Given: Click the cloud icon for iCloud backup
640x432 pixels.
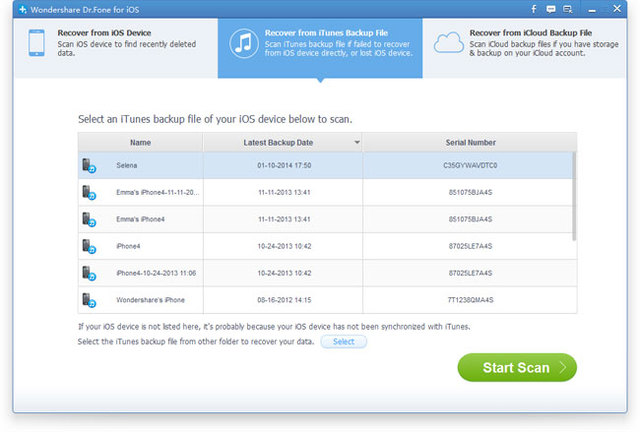Looking at the screenshot, I should point(448,43).
